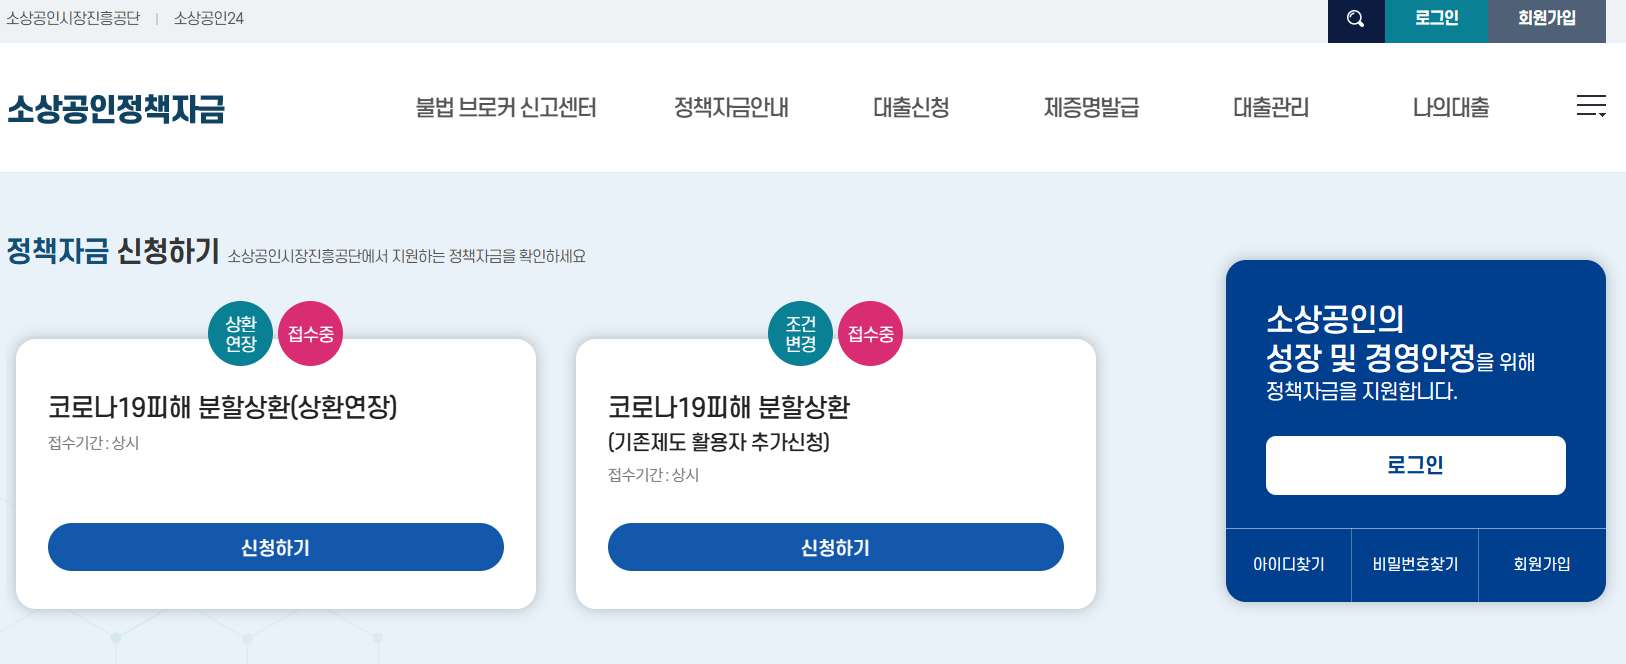Open the 불법 브로커 신고센터 menu
Viewport: 1626px width, 664px height.
pyautogui.click(x=506, y=108)
